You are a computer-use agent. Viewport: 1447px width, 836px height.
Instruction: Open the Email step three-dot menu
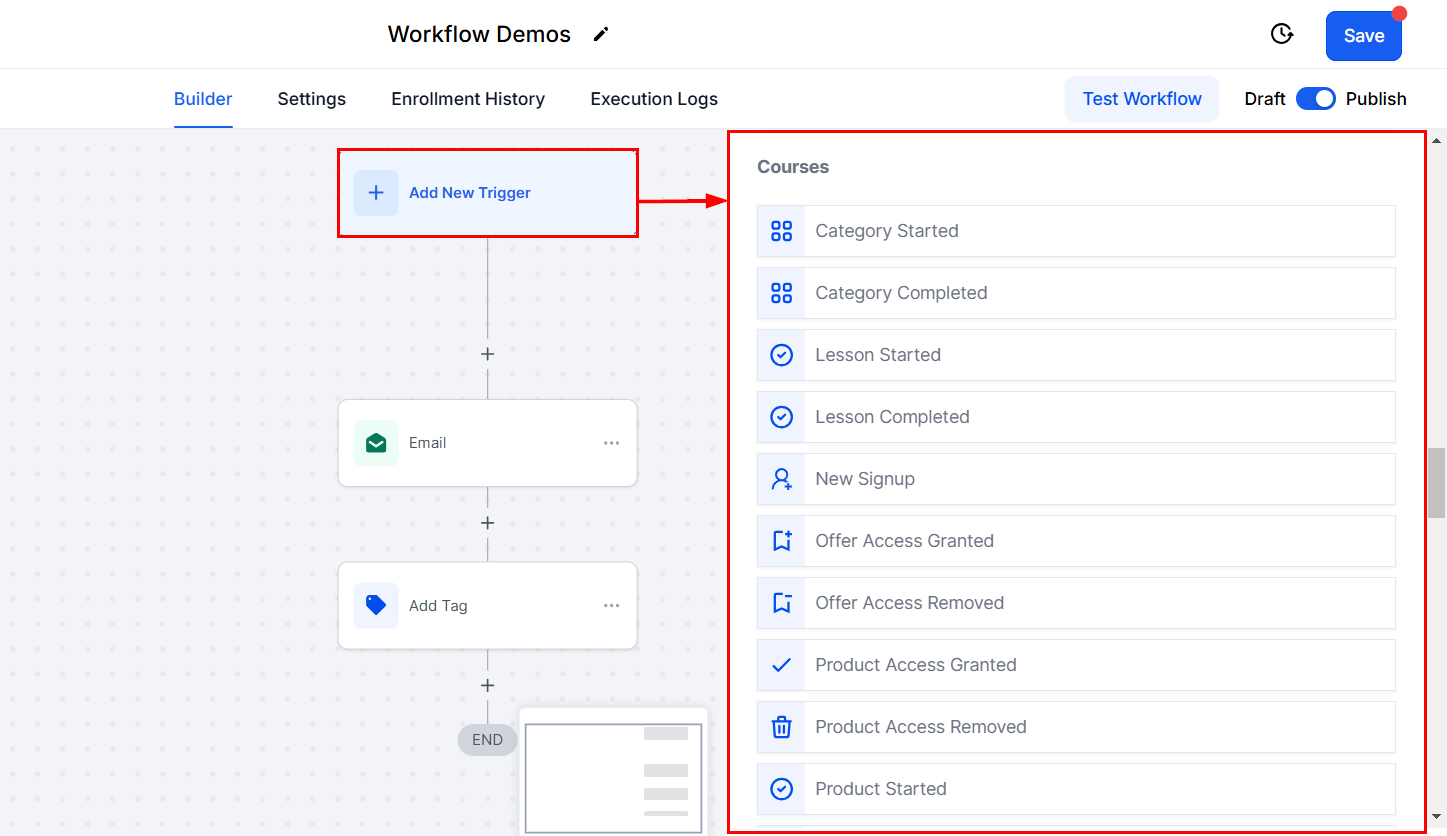[611, 443]
